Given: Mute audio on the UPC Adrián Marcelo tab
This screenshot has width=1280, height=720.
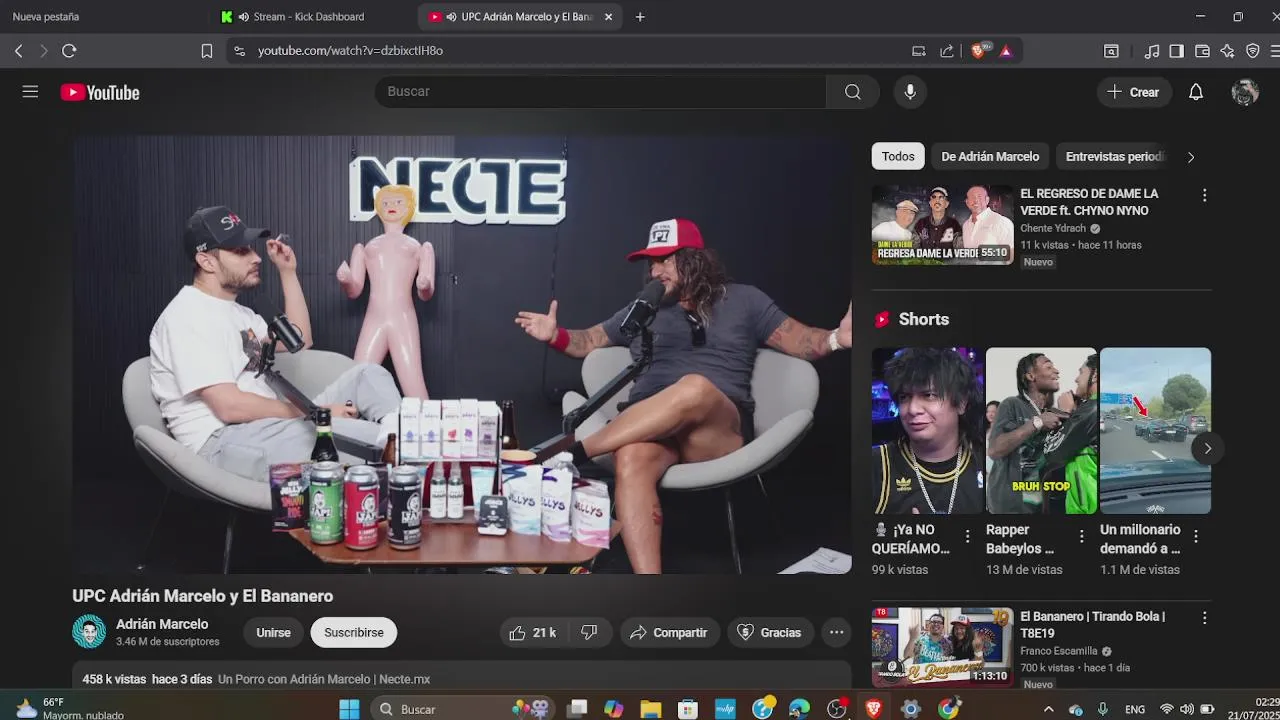Looking at the screenshot, I should [451, 17].
